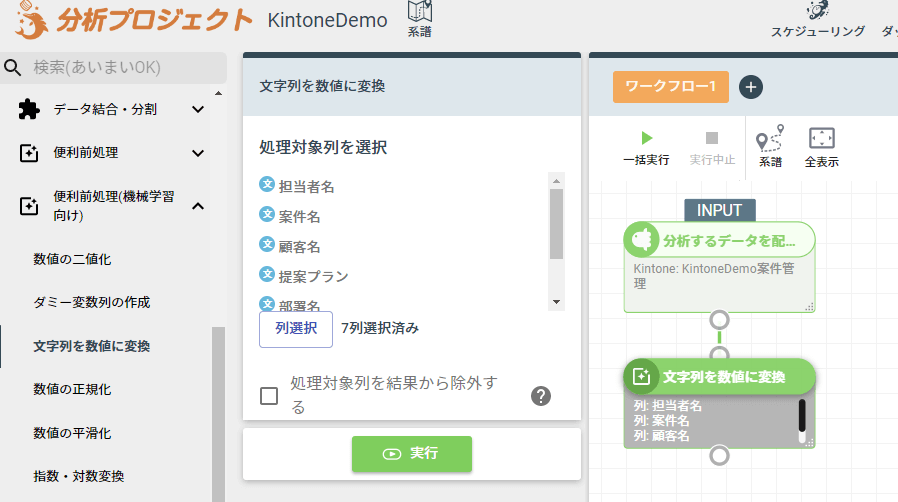Viewport: 898px width, 502px height.
Task: Add a new workflow with plus button
Action: click(750, 87)
